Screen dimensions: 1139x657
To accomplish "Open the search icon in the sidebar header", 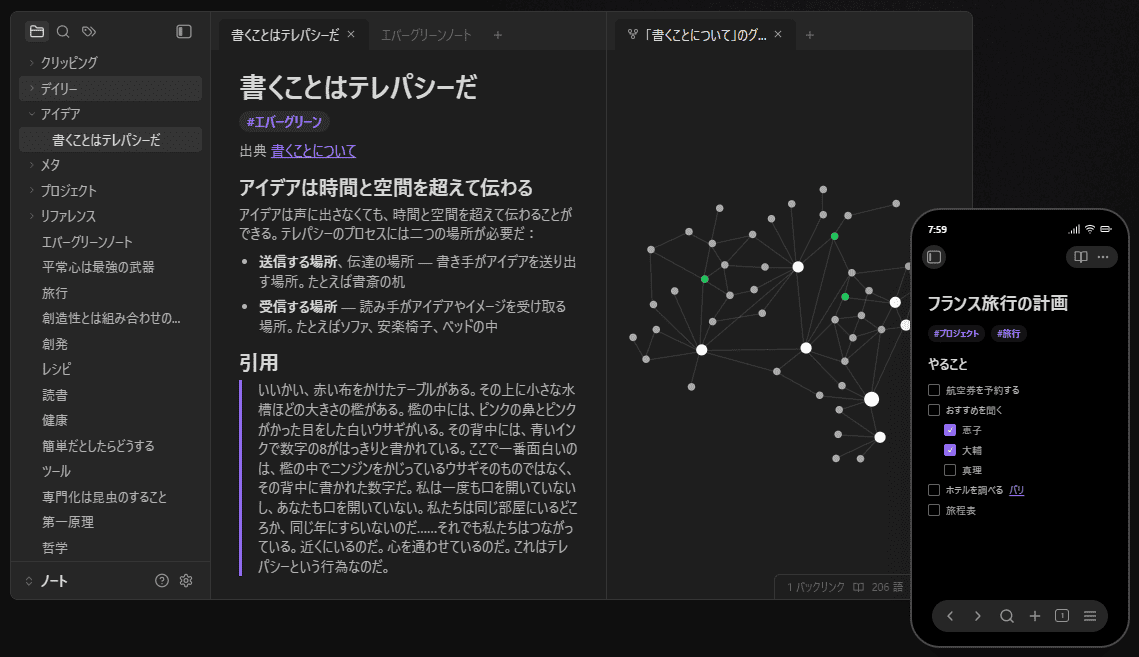I will 62,31.
